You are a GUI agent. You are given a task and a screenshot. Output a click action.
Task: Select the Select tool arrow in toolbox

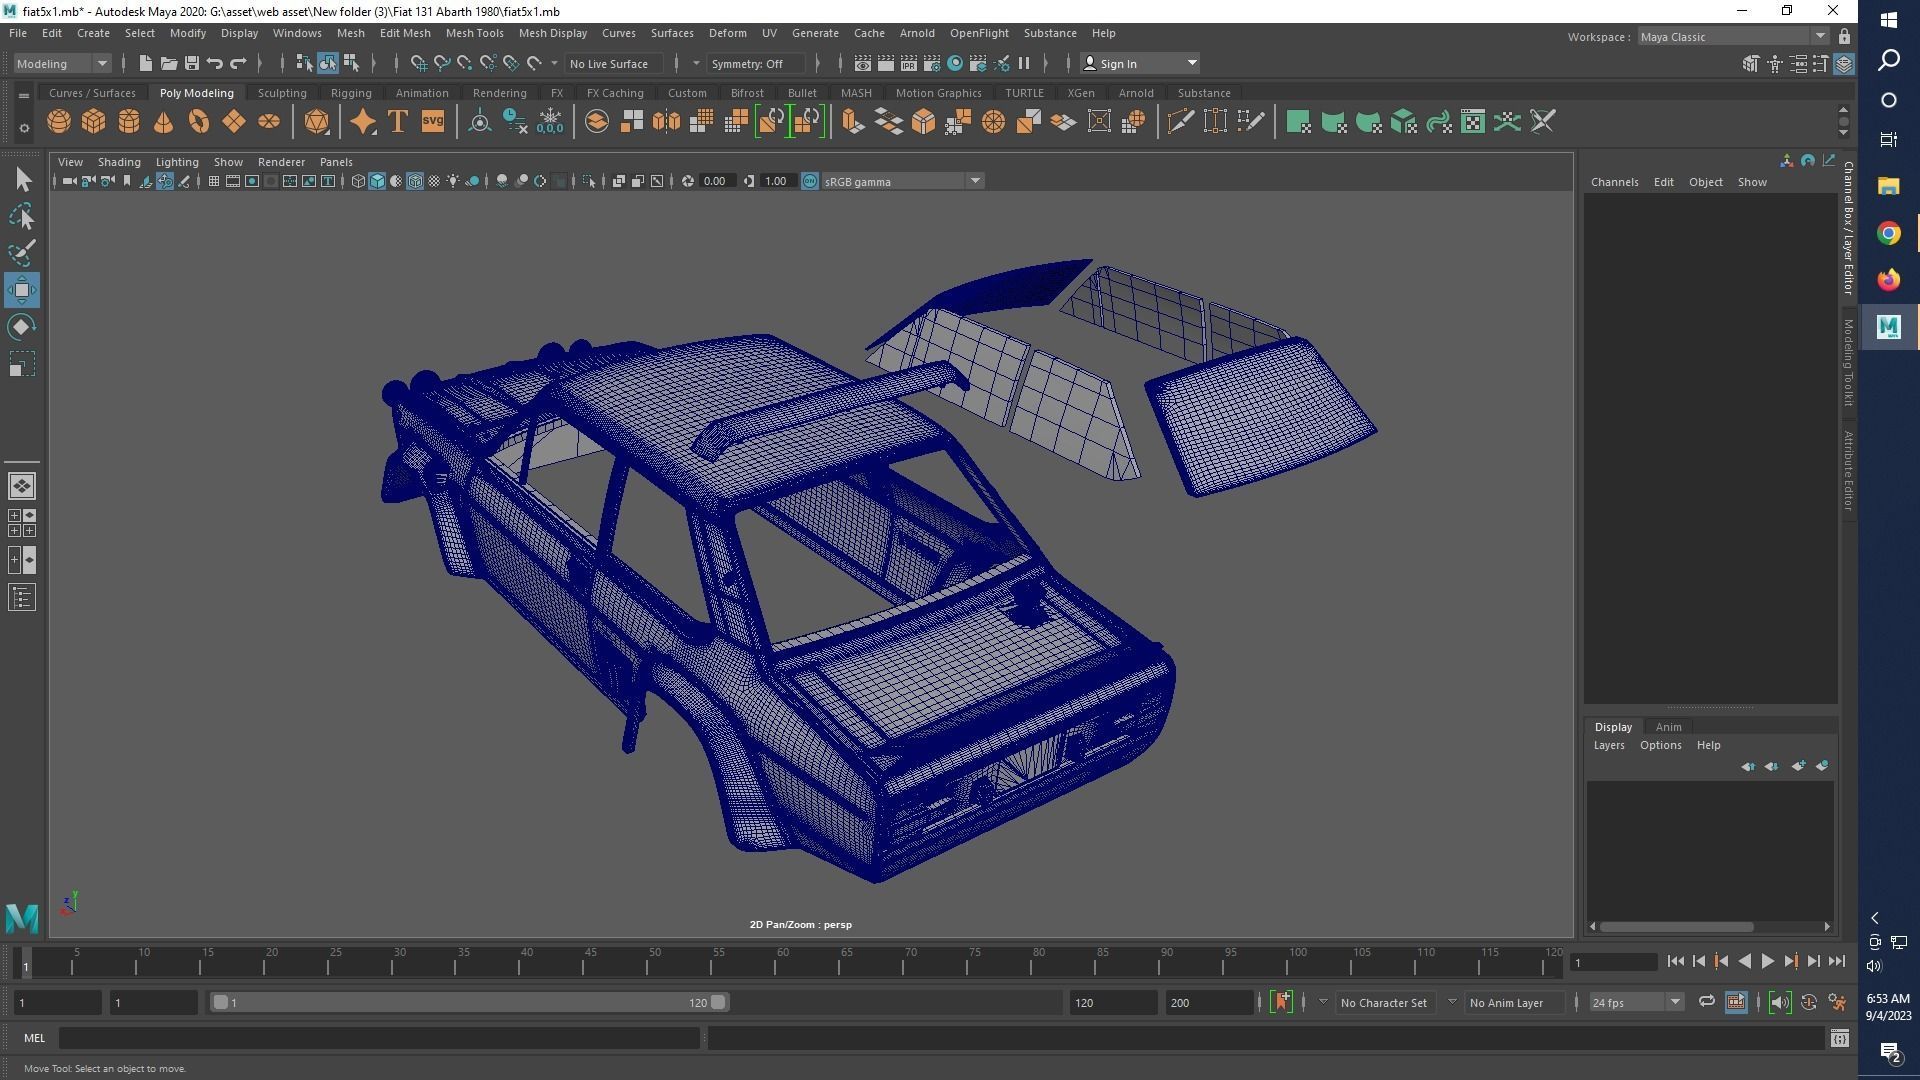click(x=22, y=180)
